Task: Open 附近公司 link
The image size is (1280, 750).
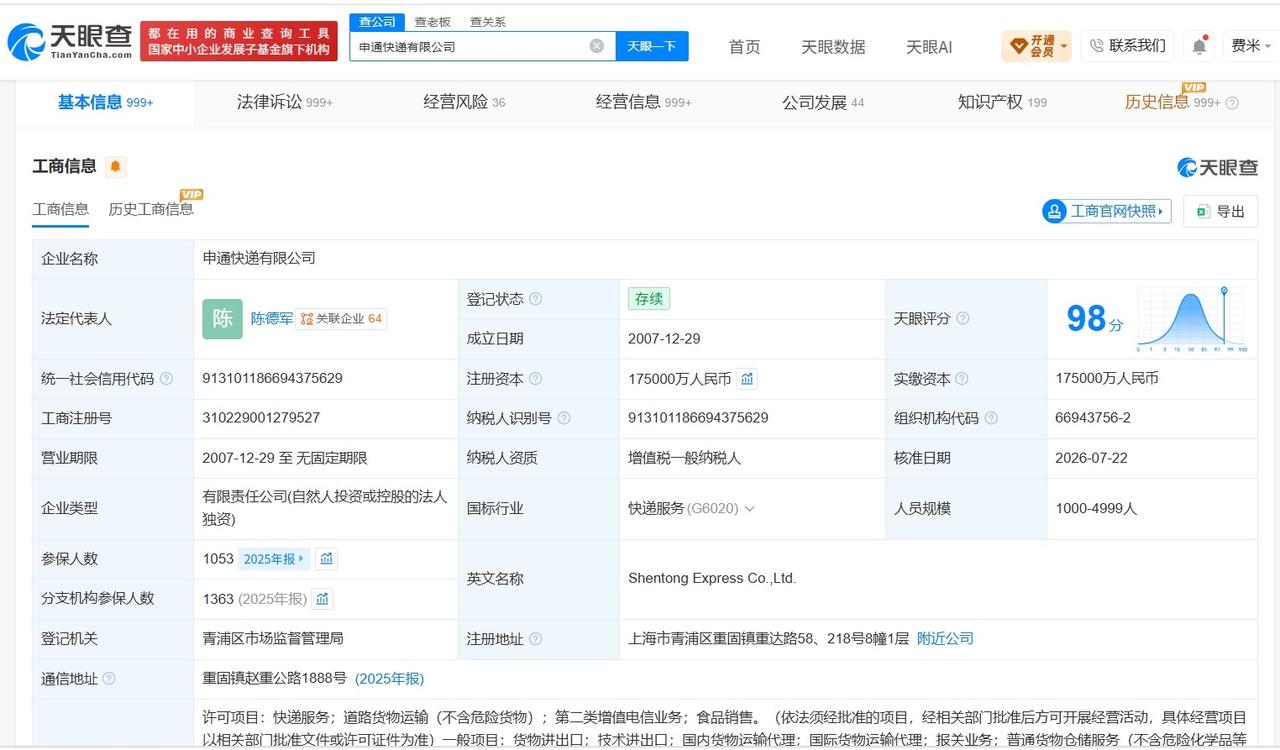Action: pos(945,639)
